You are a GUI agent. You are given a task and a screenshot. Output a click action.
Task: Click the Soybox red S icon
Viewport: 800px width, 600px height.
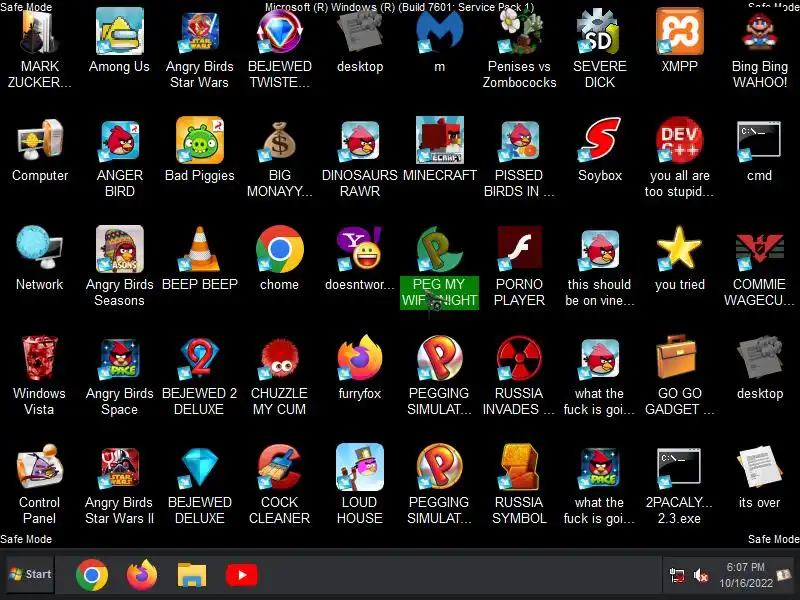pos(599,140)
